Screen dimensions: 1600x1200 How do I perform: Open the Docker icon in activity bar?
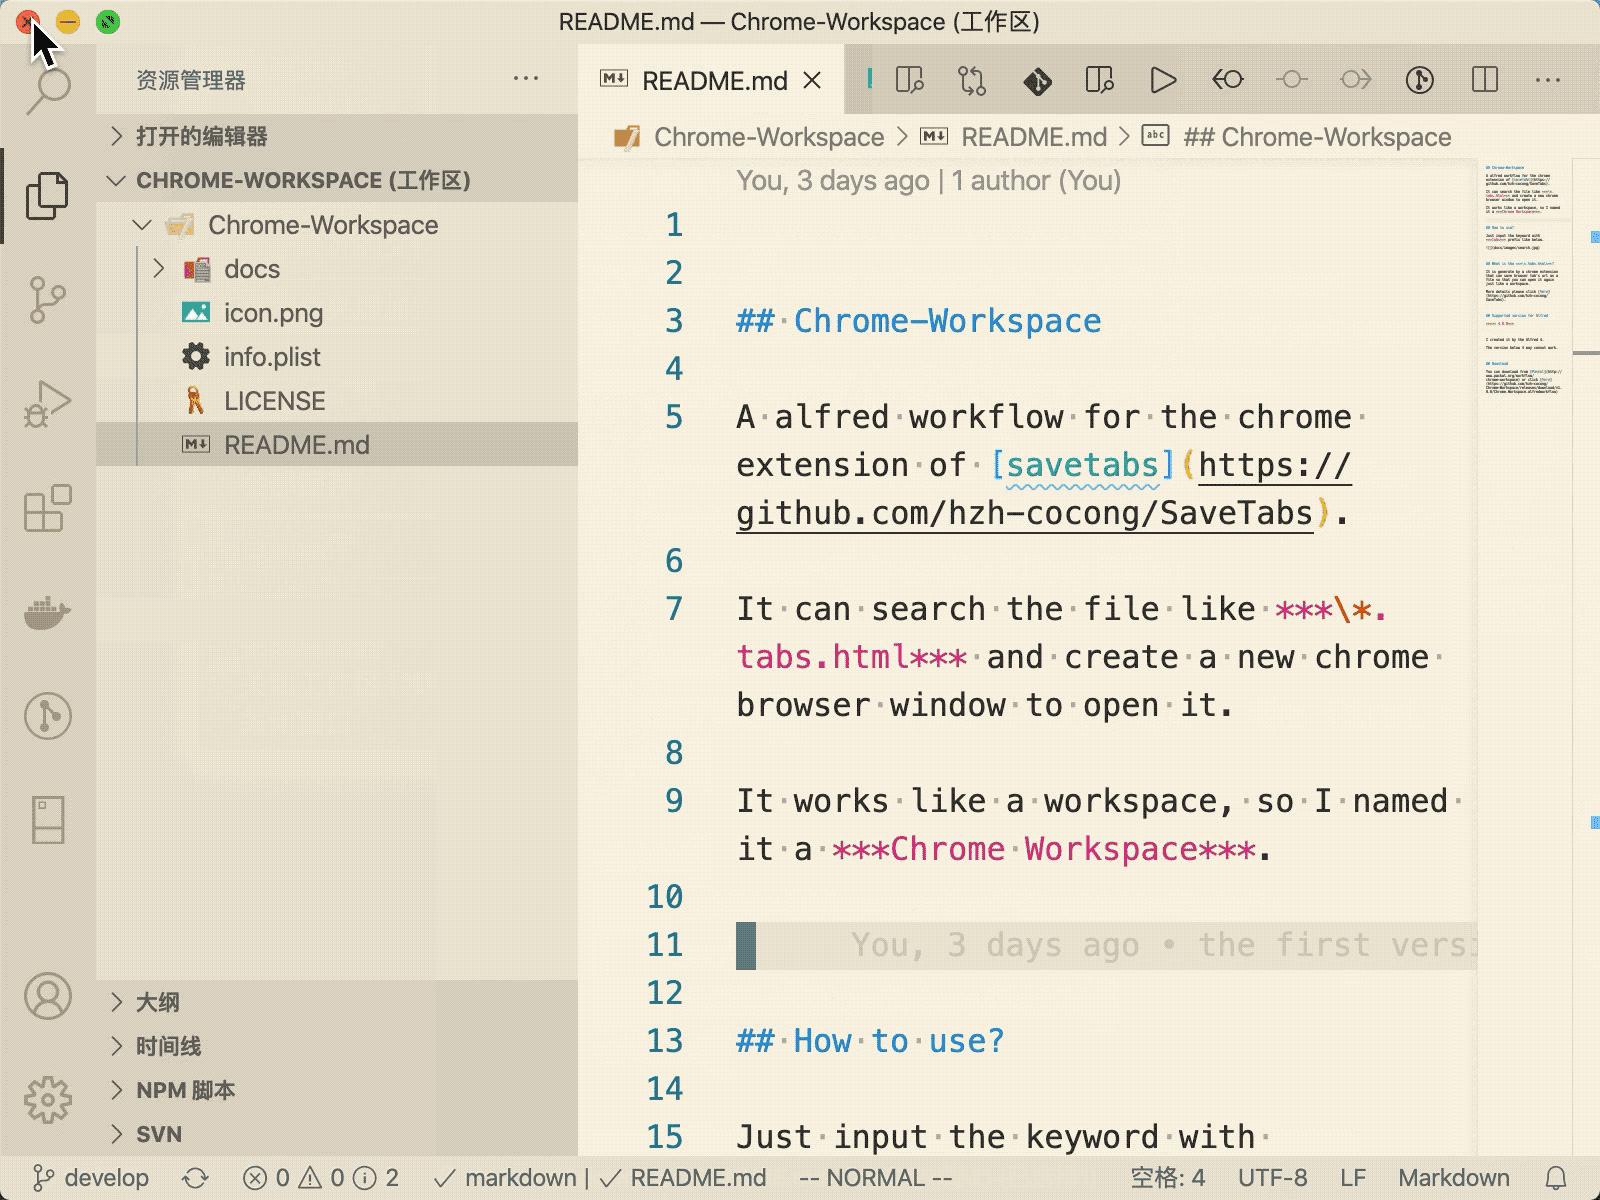click(47, 612)
